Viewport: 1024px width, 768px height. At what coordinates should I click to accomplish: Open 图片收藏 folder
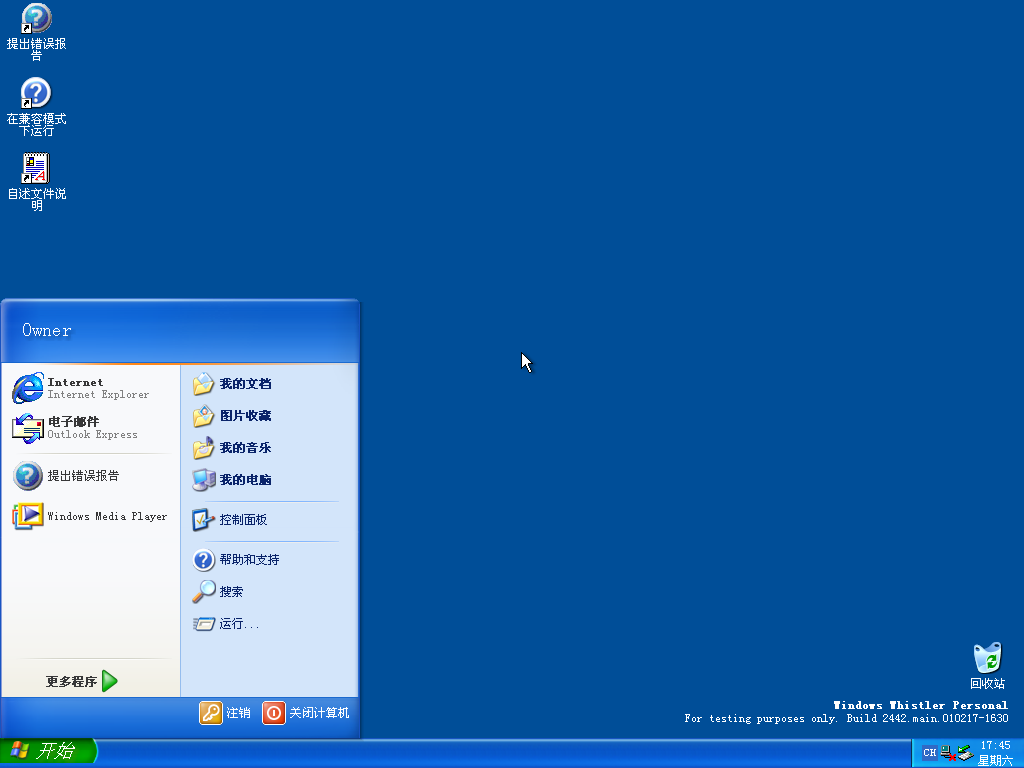269,416
